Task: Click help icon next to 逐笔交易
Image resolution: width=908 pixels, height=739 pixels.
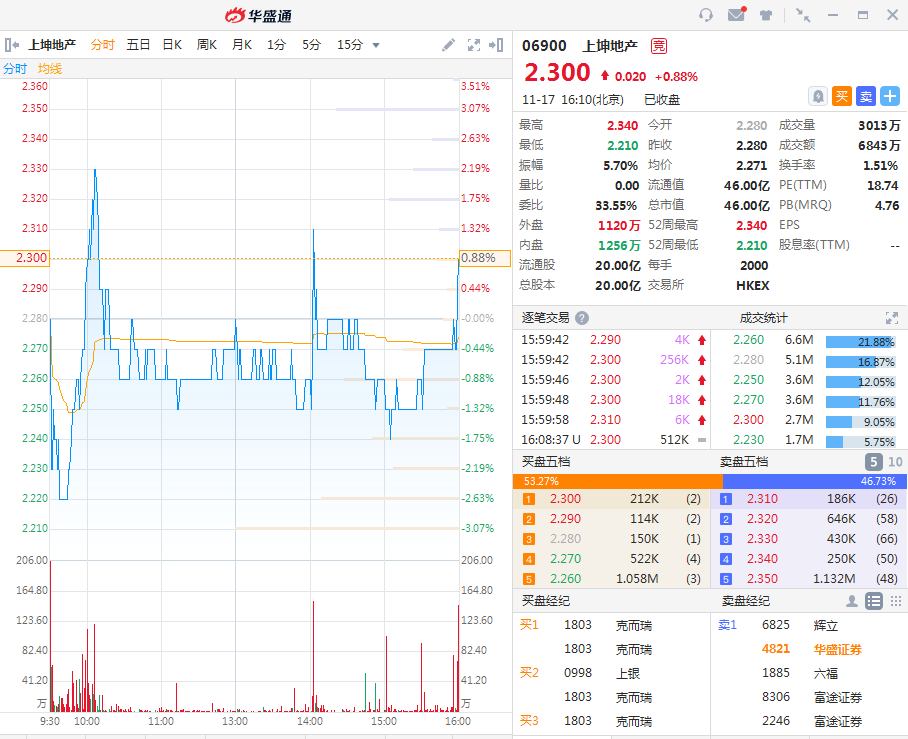Action: tap(583, 318)
